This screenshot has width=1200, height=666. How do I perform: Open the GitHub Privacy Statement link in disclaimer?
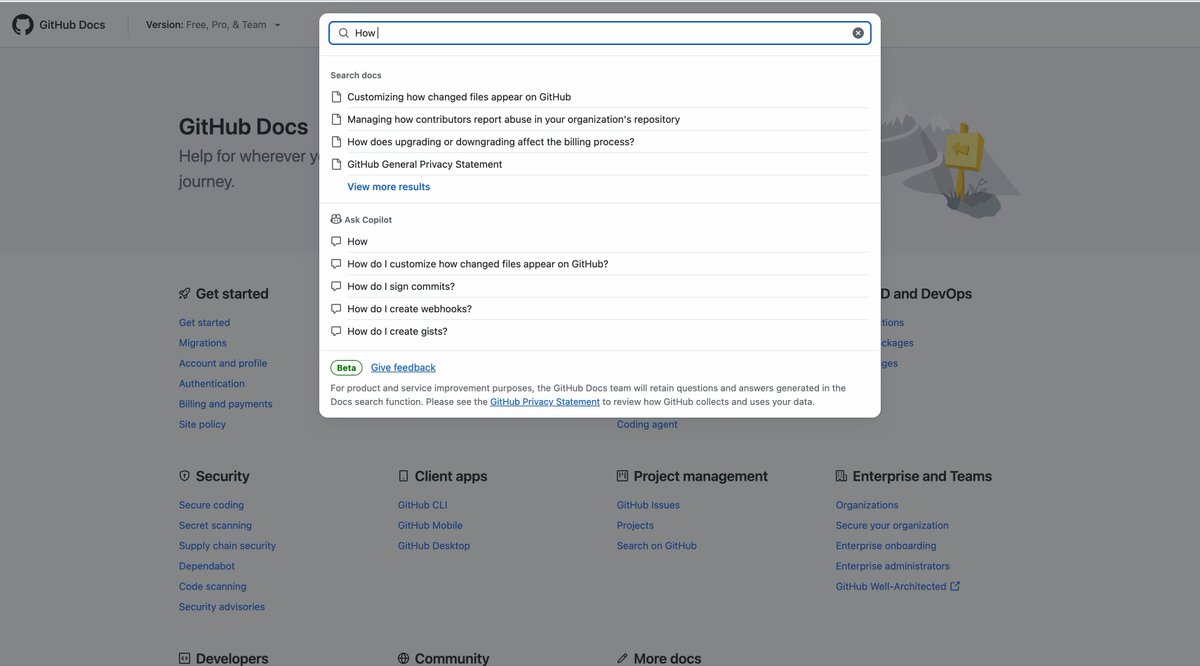pyautogui.click(x=545, y=402)
